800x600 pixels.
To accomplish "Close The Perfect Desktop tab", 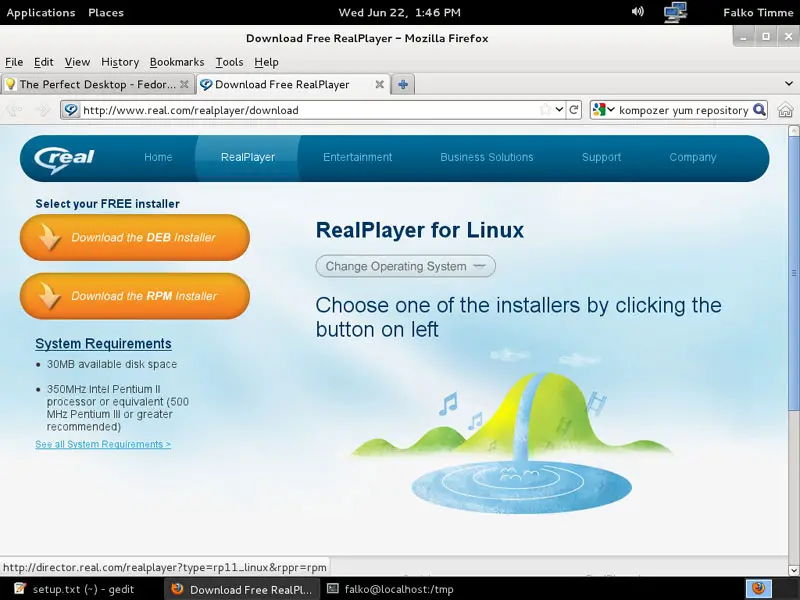I will tap(184, 84).
